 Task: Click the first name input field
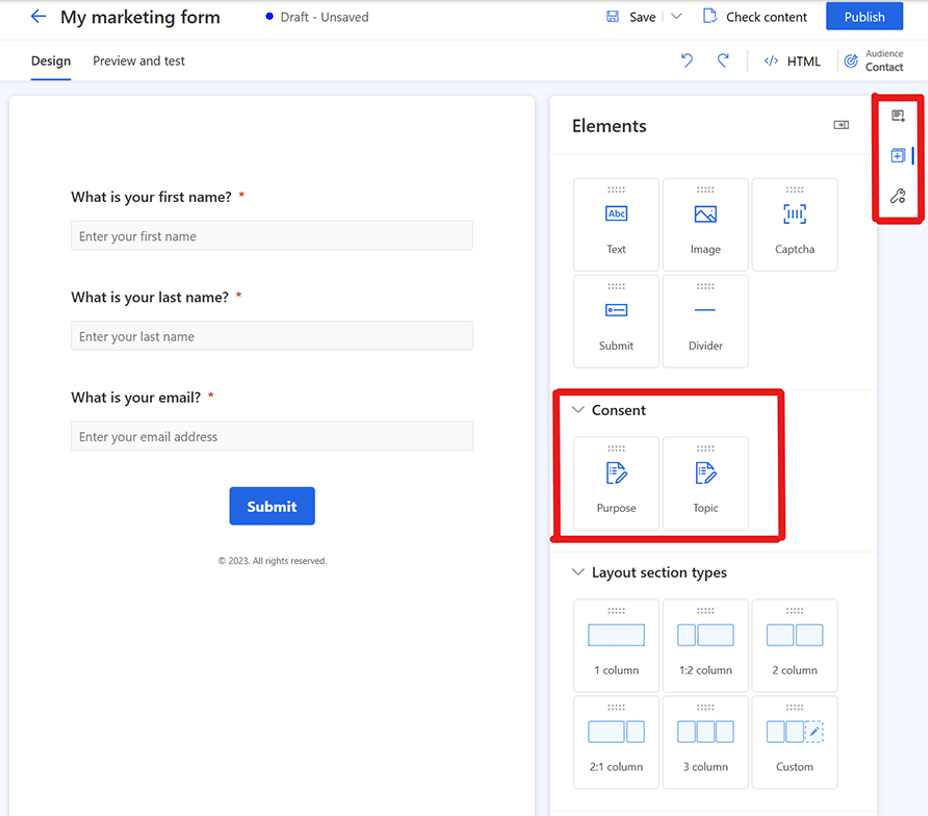[x=271, y=236]
